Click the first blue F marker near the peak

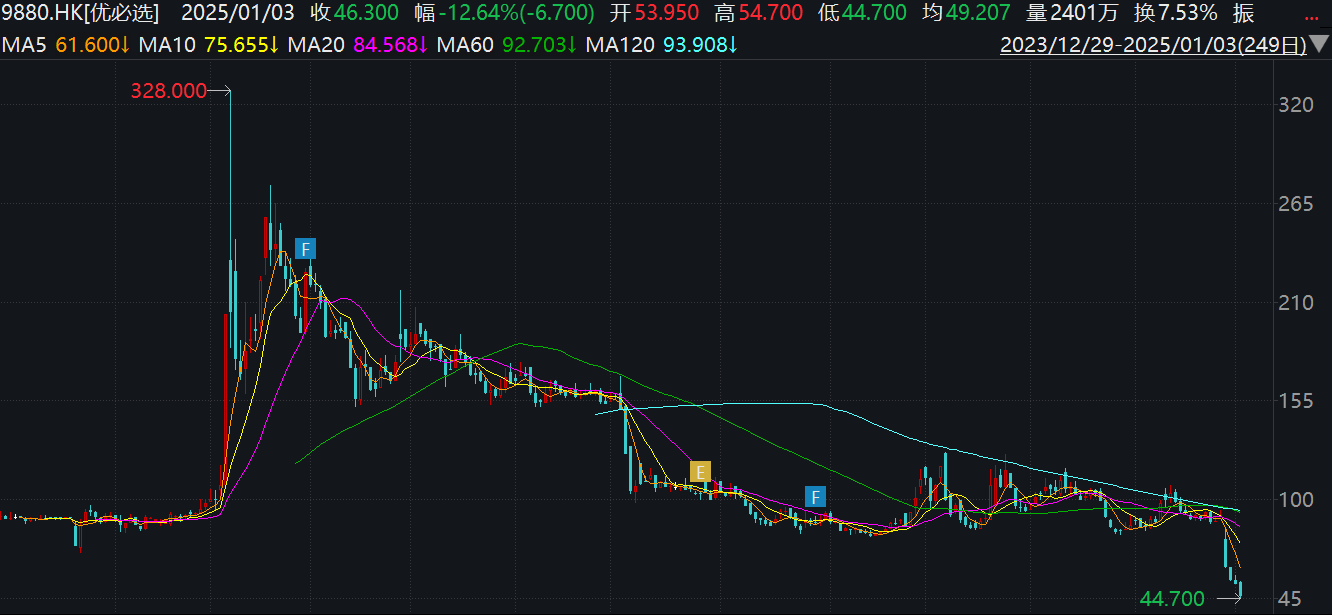pos(306,248)
